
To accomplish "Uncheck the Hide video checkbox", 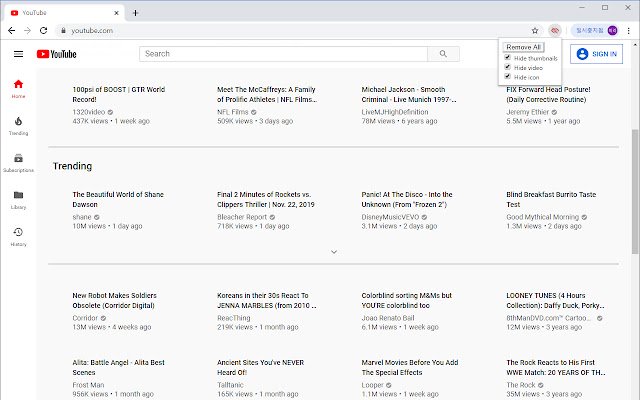I will pos(507,67).
